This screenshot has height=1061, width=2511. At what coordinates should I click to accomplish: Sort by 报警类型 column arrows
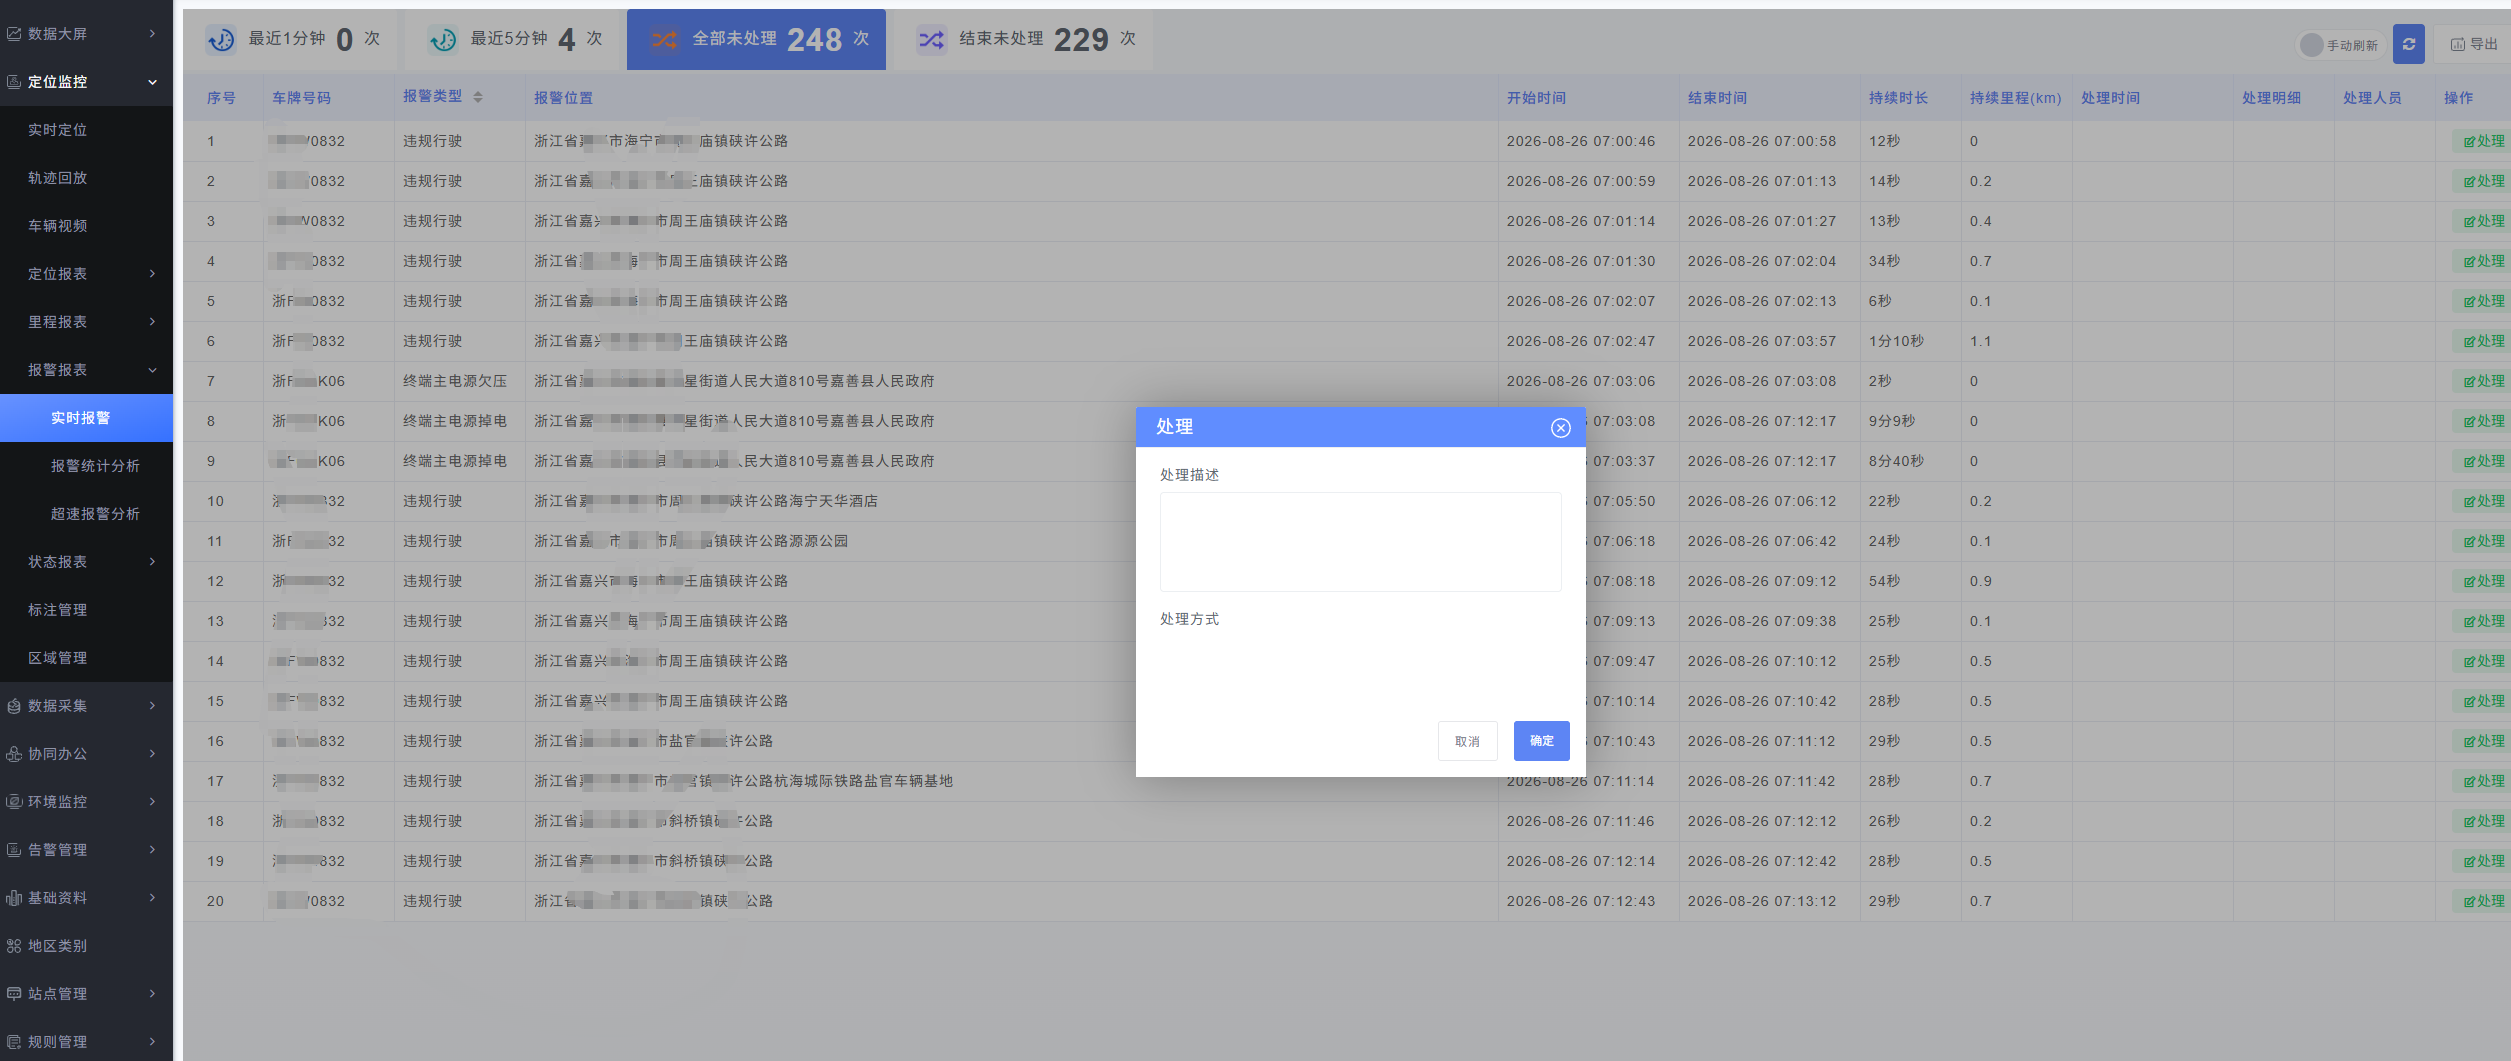coord(478,97)
